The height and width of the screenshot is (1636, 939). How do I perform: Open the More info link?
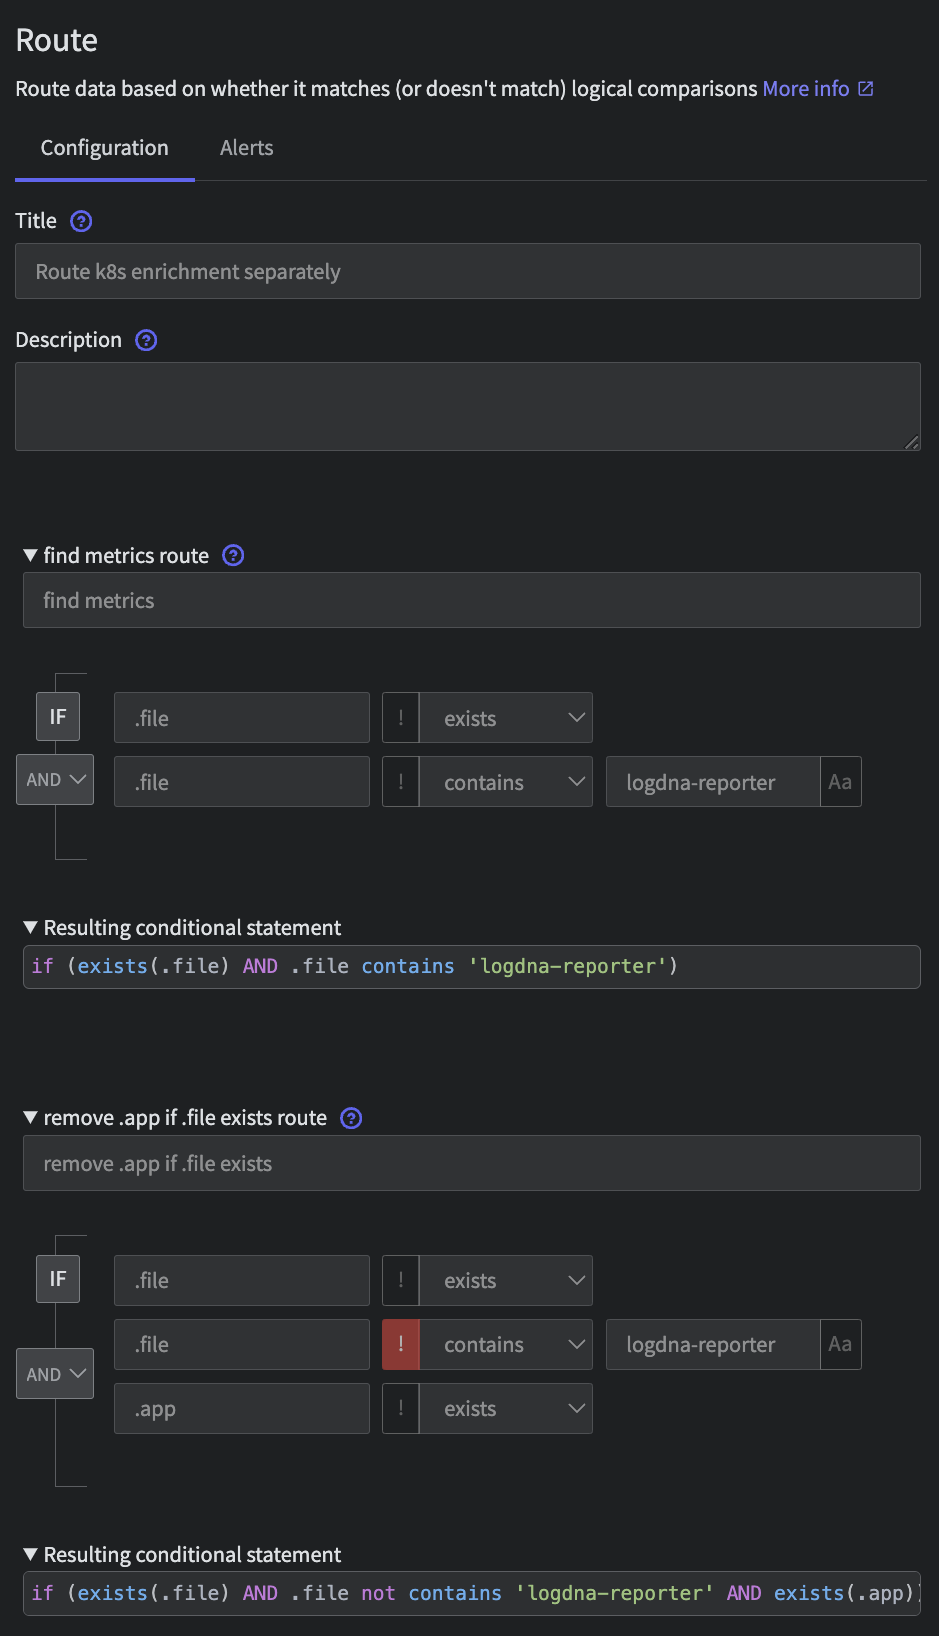click(806, 89)
